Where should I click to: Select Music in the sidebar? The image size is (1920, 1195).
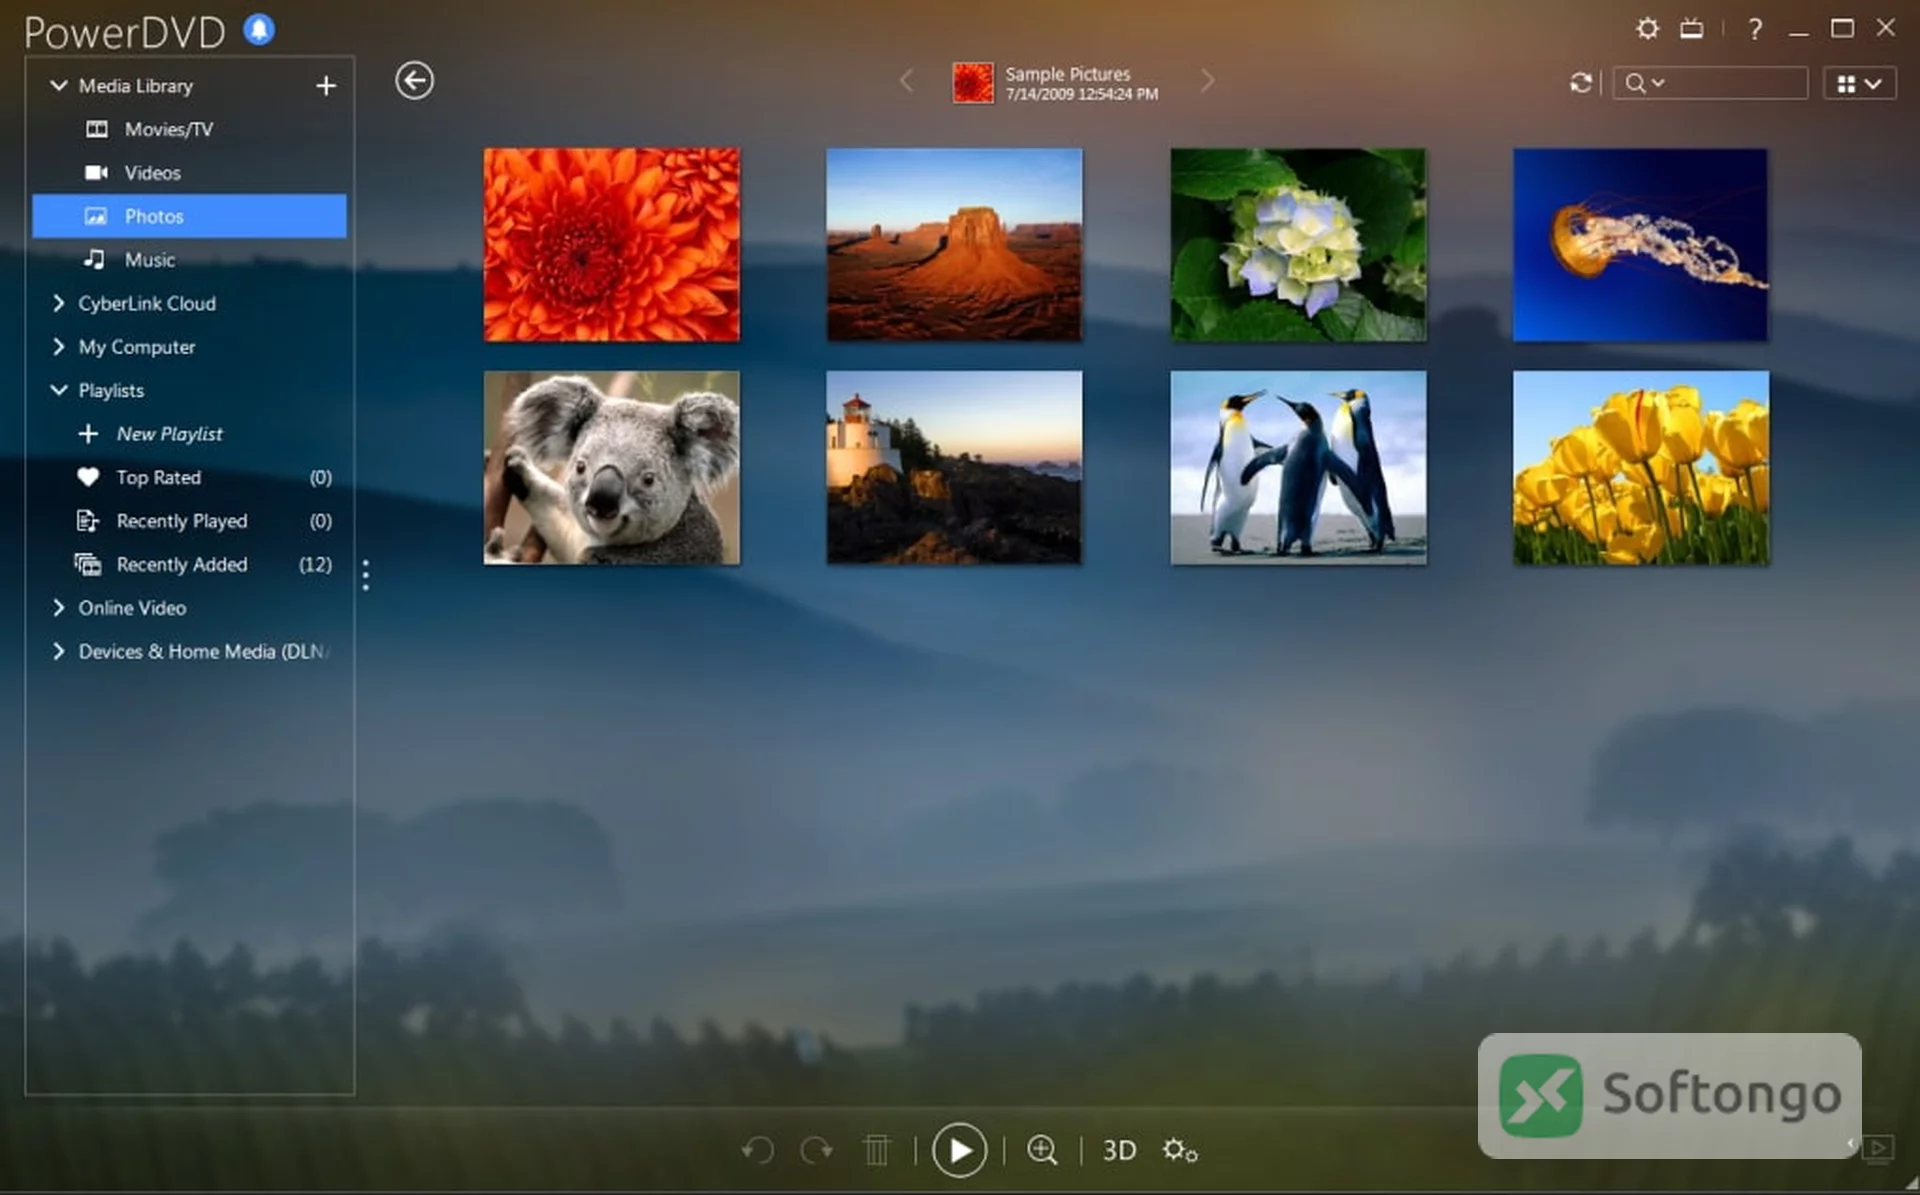tap(189, 260)
